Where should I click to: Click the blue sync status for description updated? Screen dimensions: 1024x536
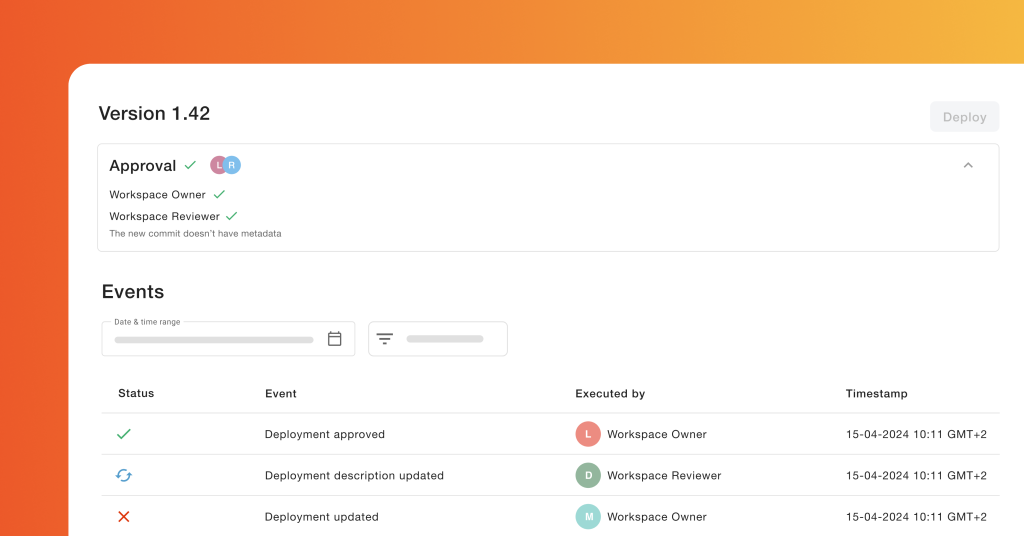pos(123,475)
